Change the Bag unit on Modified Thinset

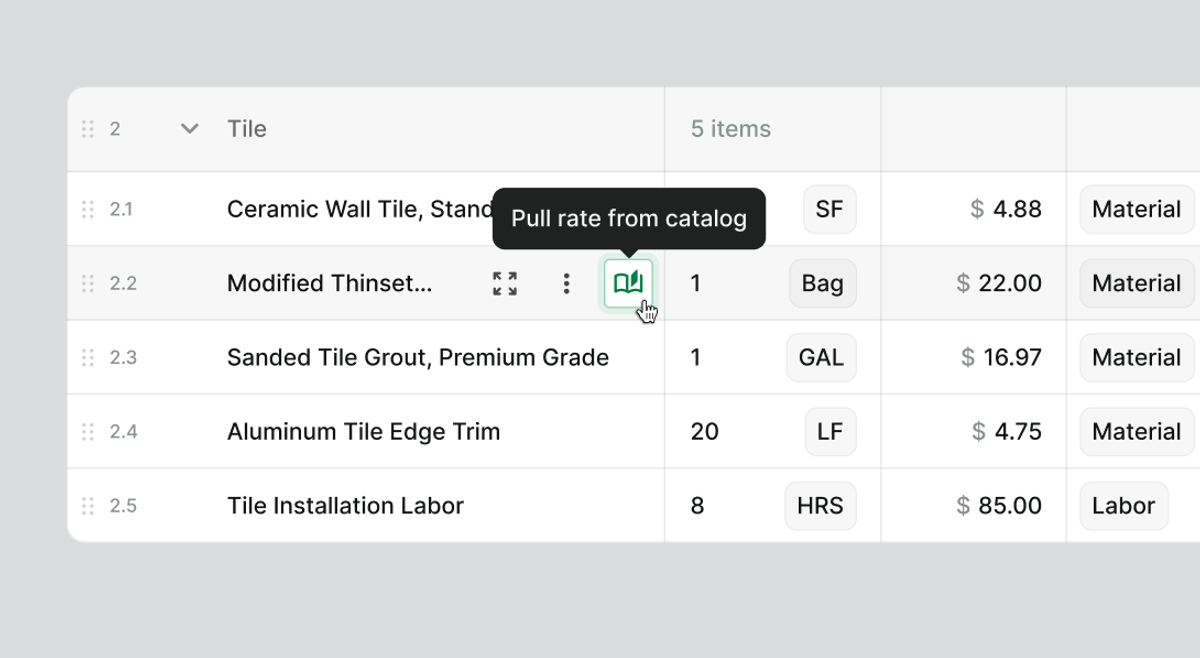[822, 284]
